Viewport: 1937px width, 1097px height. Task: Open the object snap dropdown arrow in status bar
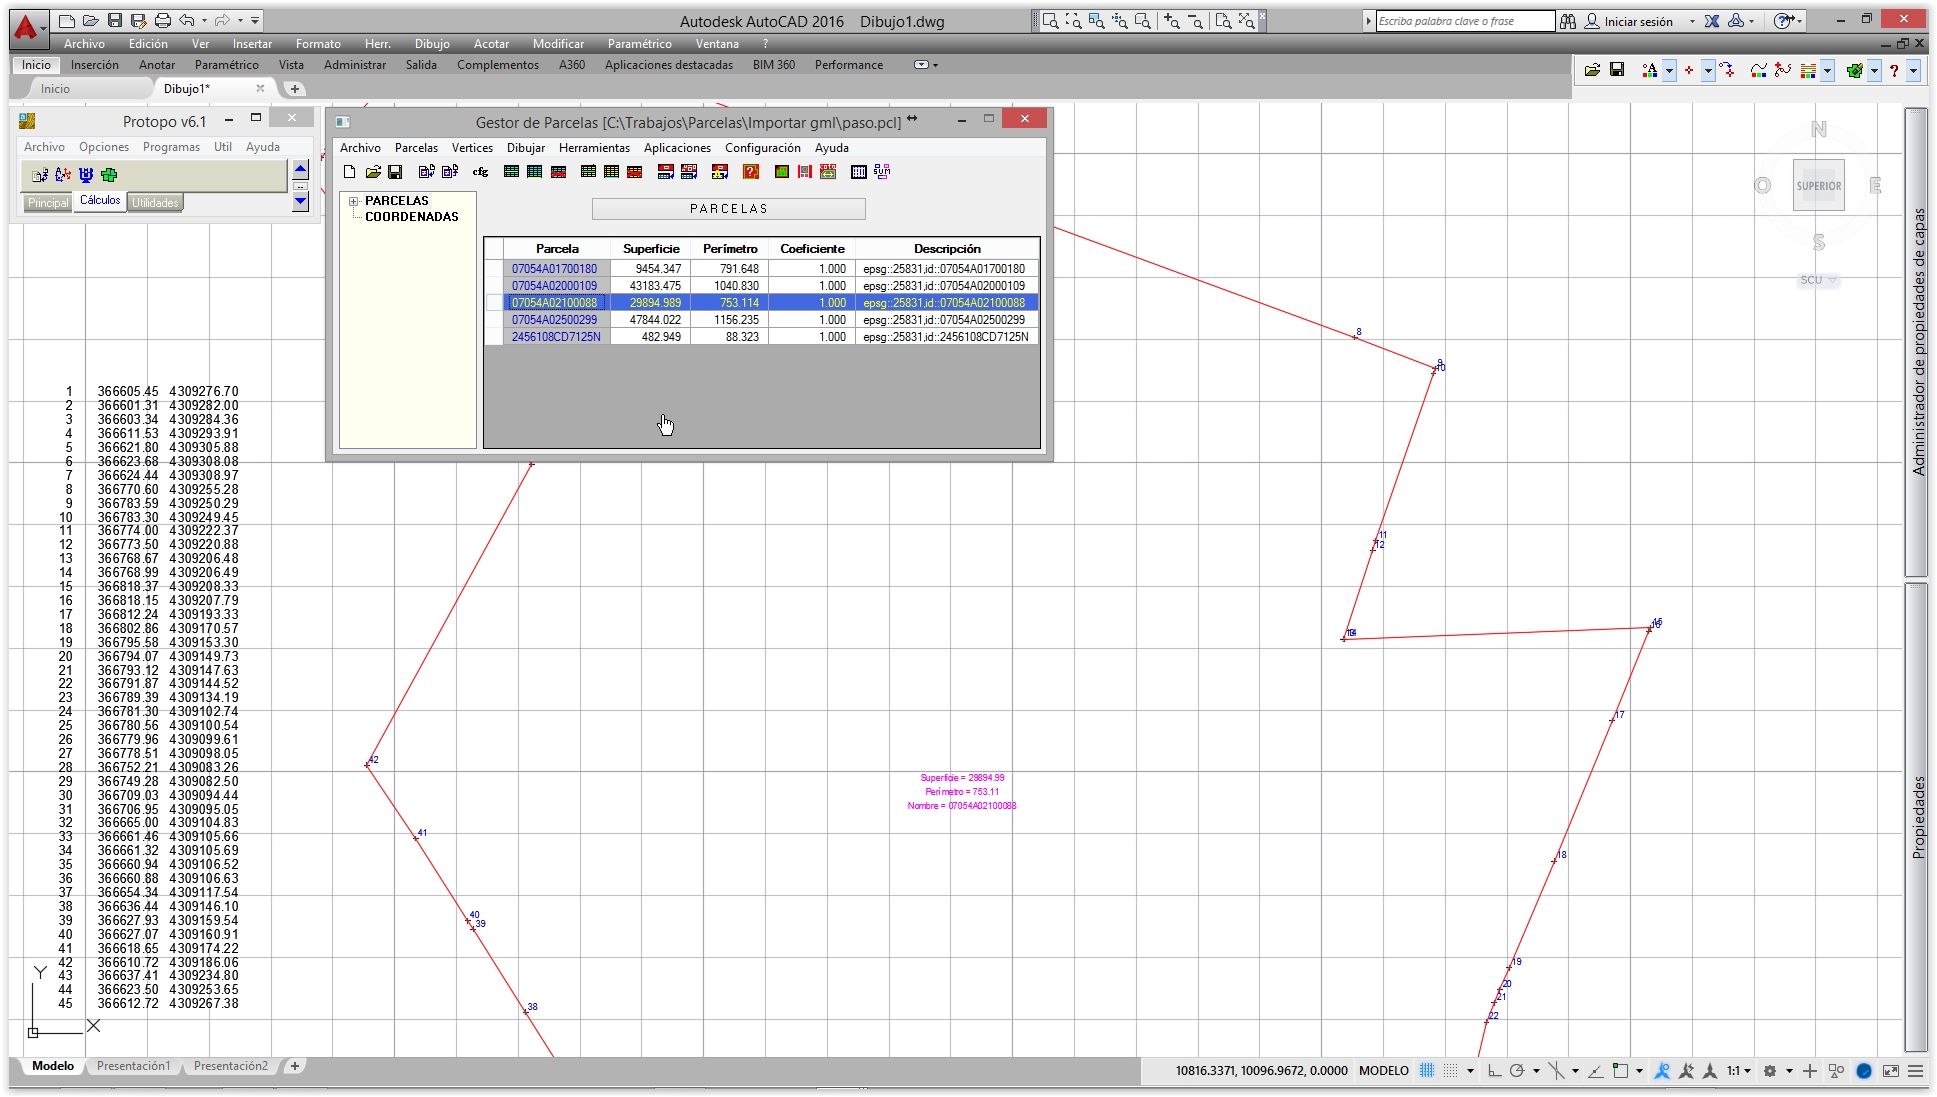tap(1639, 1071)
